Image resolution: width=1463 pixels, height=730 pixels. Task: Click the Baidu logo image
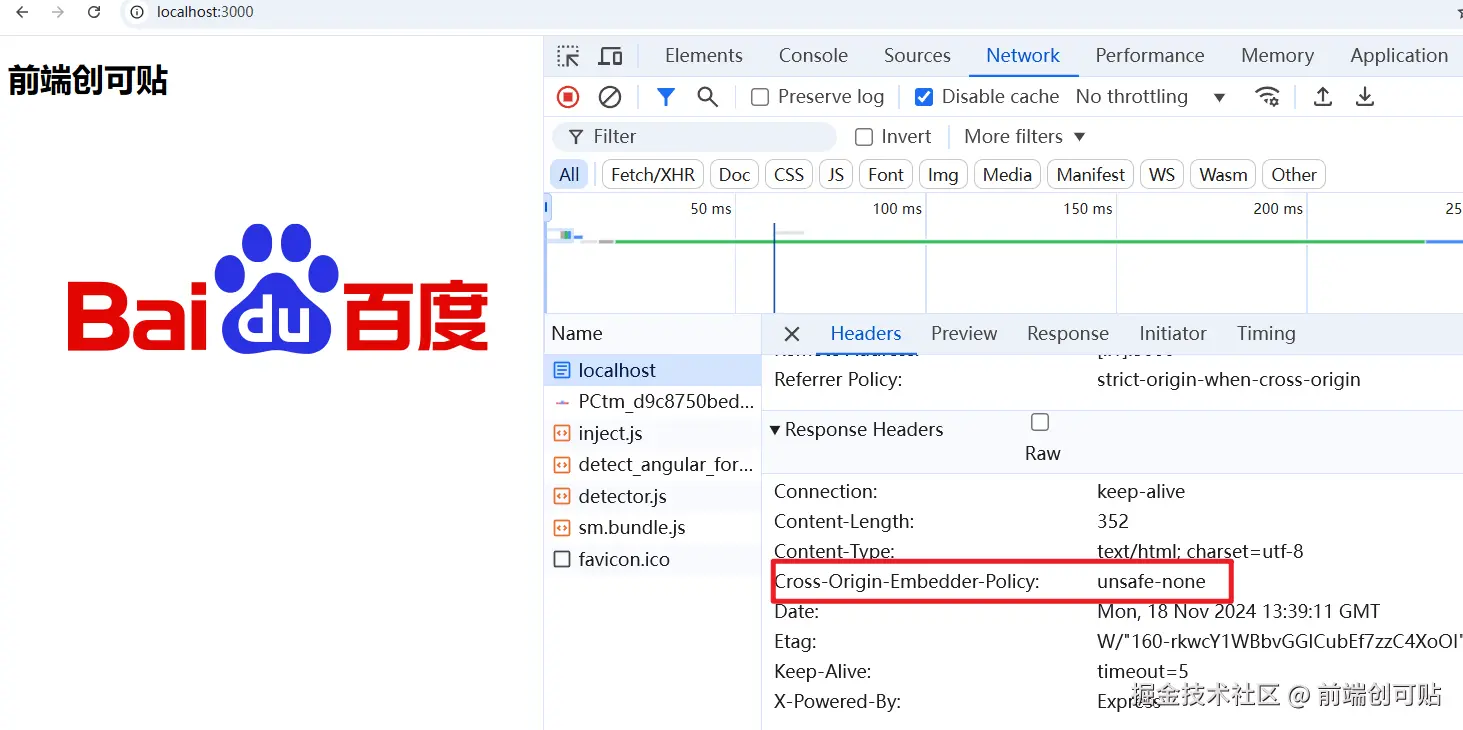click(278, 288)
